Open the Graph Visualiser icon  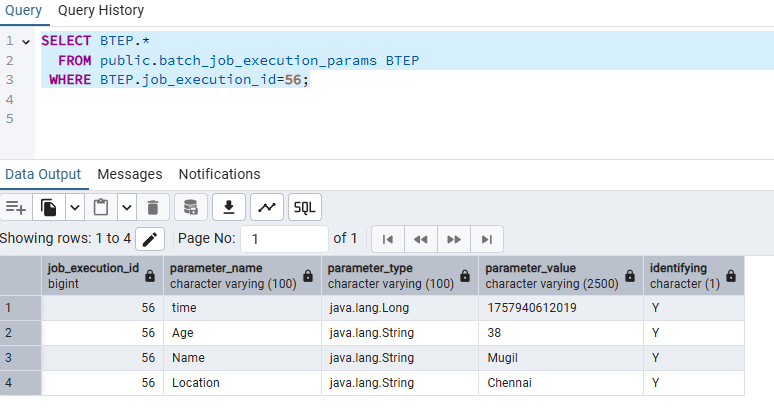(x=266, y=207)
